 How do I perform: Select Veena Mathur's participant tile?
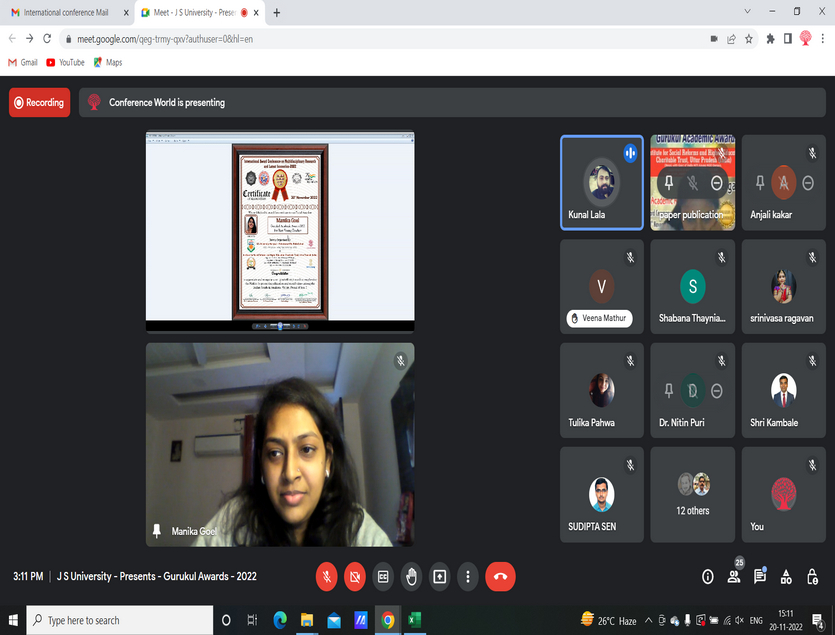point(602,287)
